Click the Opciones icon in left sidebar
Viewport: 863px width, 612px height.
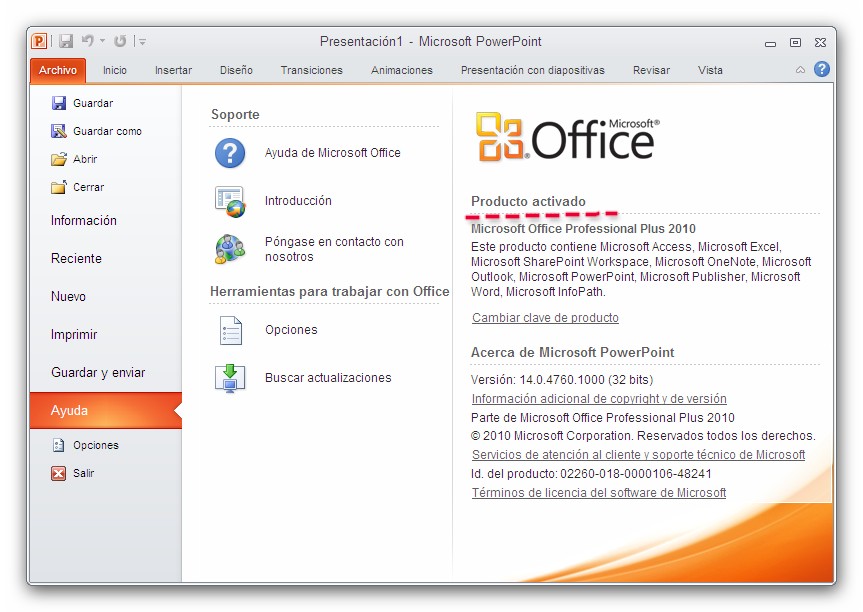point(58,445)
